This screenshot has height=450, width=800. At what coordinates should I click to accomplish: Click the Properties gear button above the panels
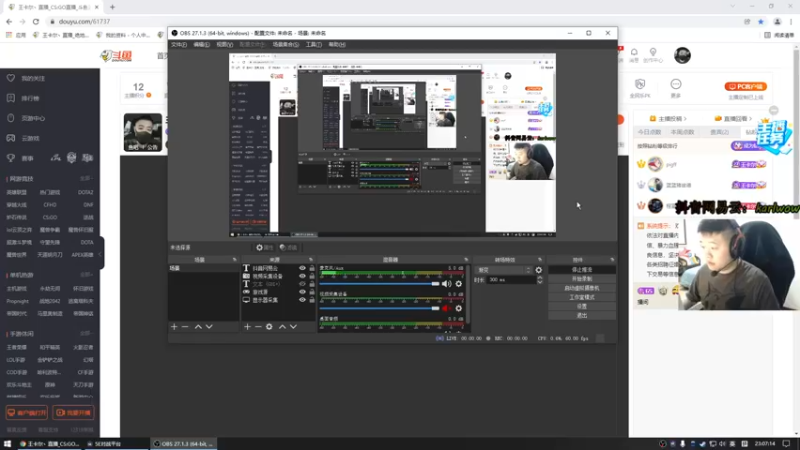pyautogui.click(x=264, y=247)
